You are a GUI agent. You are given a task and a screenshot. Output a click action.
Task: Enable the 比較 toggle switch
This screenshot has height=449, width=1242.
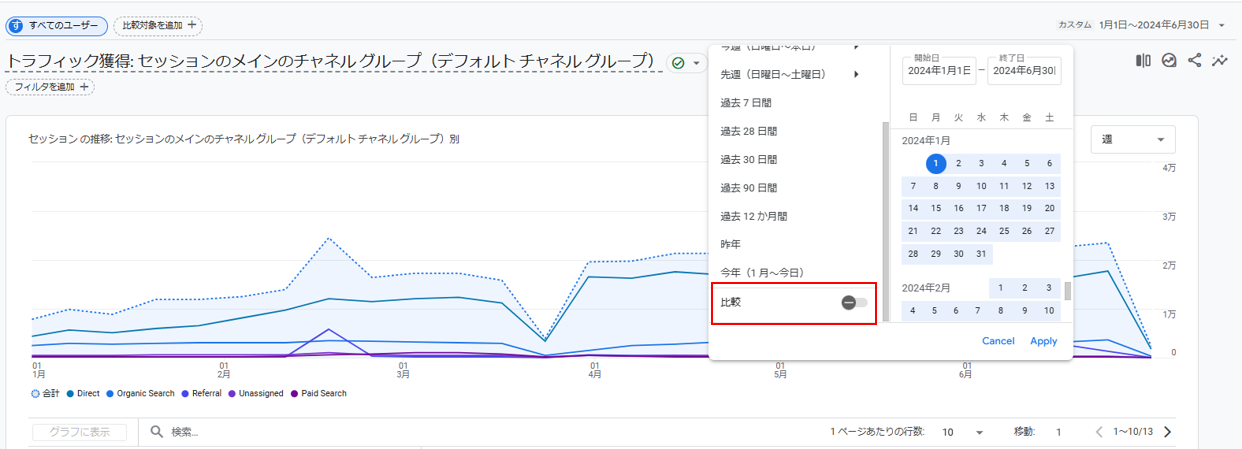[x=854, y=302]
